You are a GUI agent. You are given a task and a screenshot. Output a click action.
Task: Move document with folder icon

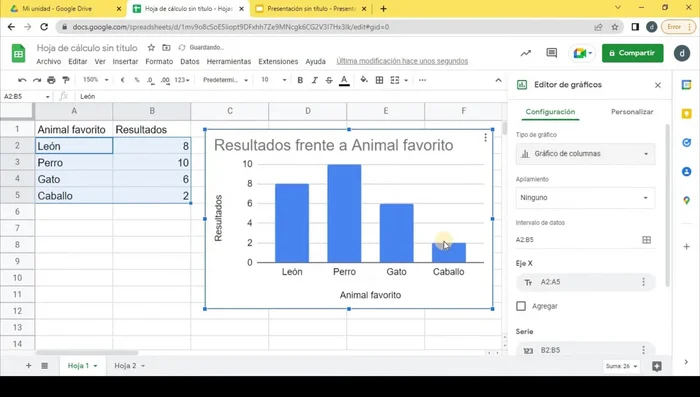pos(166,47)
